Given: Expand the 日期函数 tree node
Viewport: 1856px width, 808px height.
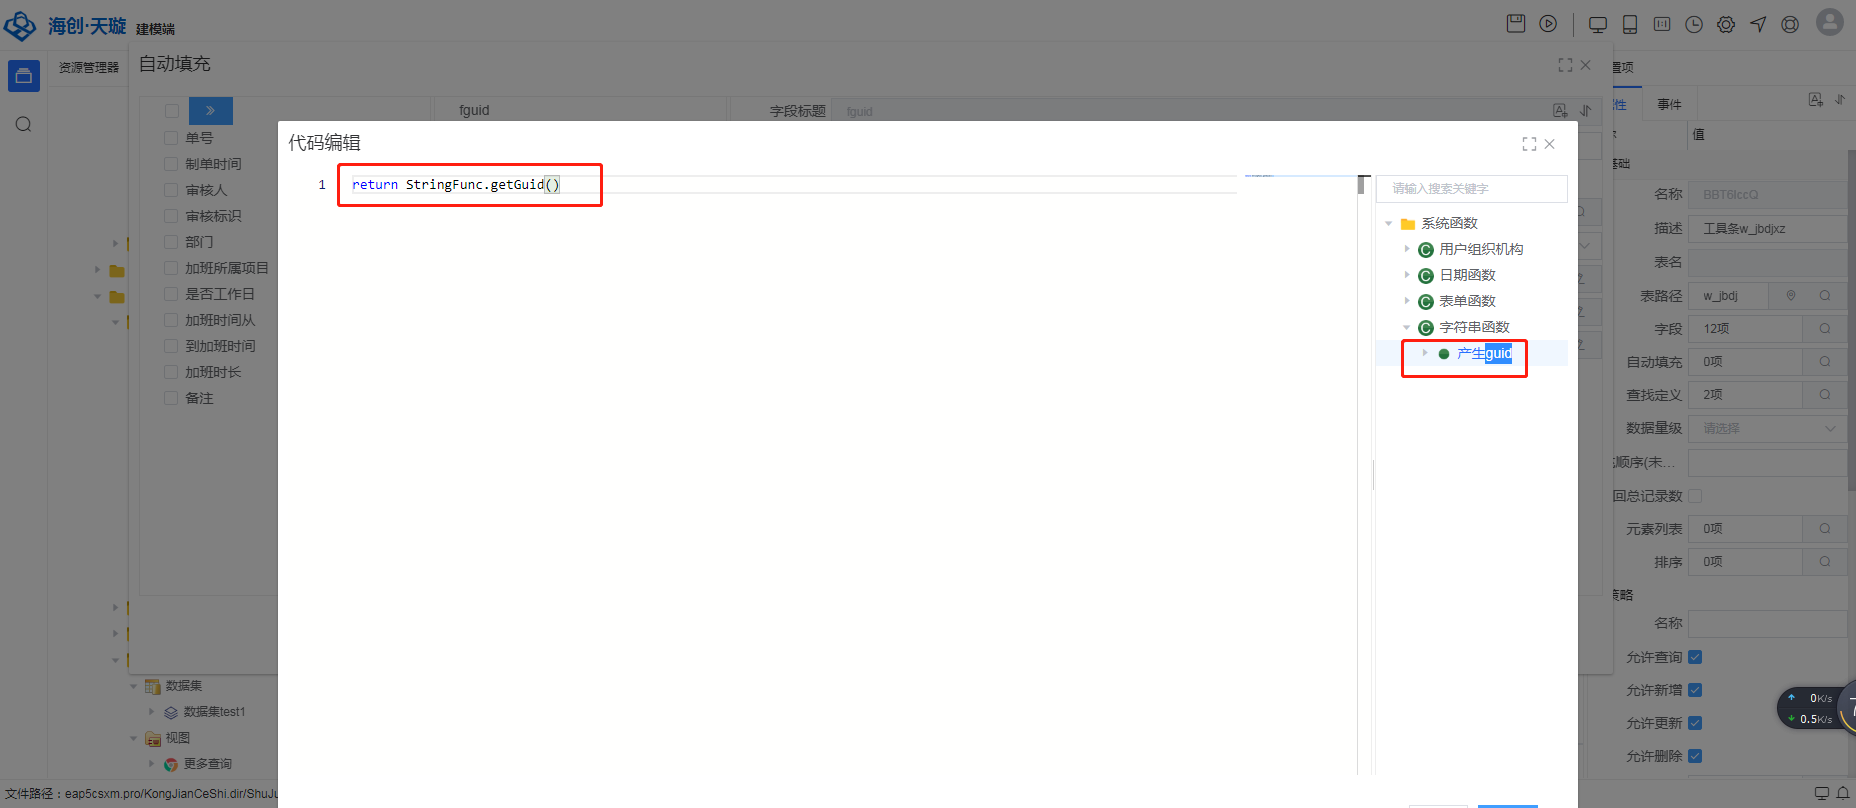Looking at the screenshot, I should (x=1407, y=275).
